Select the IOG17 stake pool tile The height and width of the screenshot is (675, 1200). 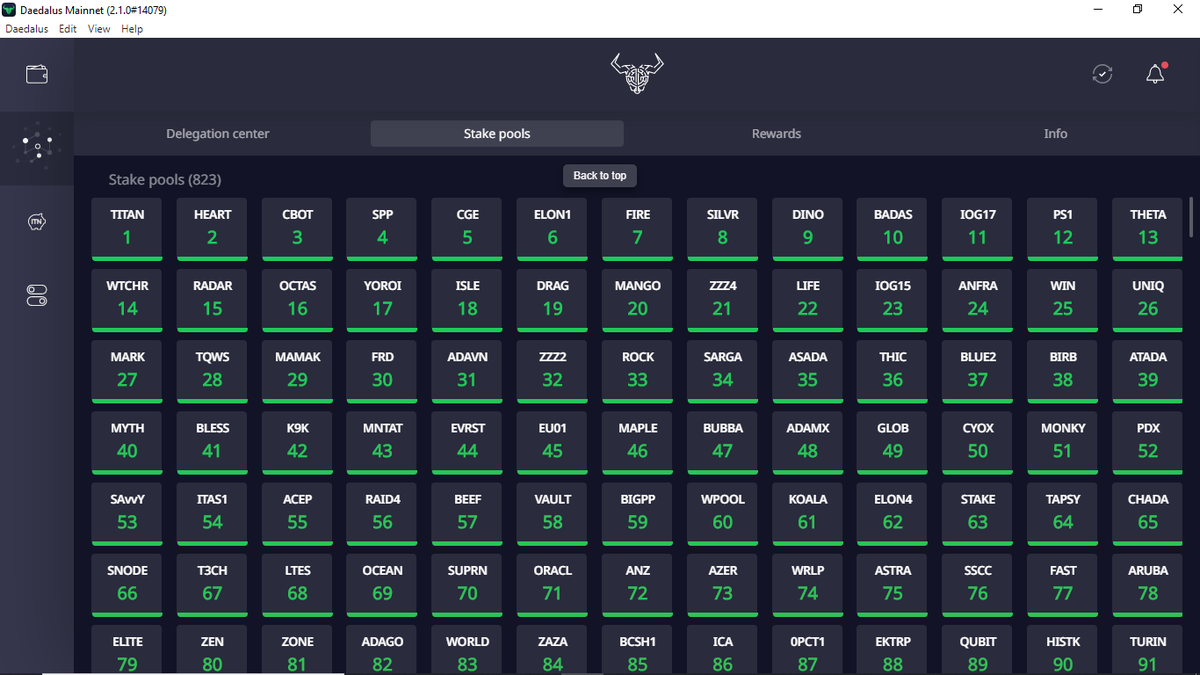(977, 230)
